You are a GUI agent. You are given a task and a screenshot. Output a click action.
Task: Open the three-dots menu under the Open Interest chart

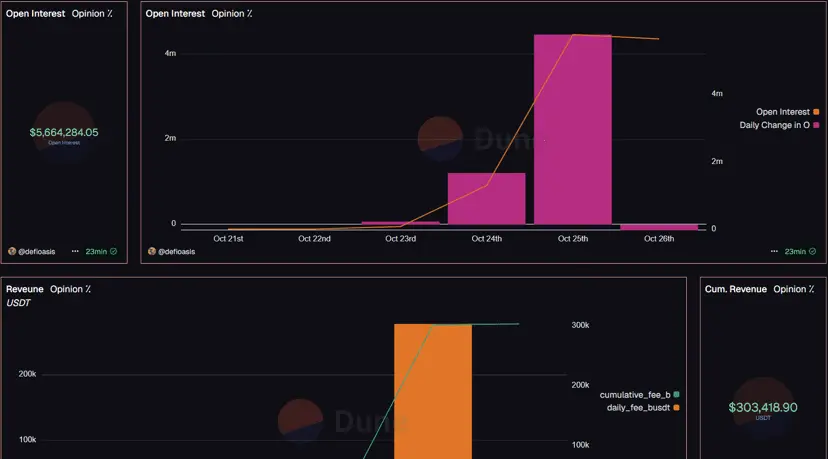(x=774, y=251)
